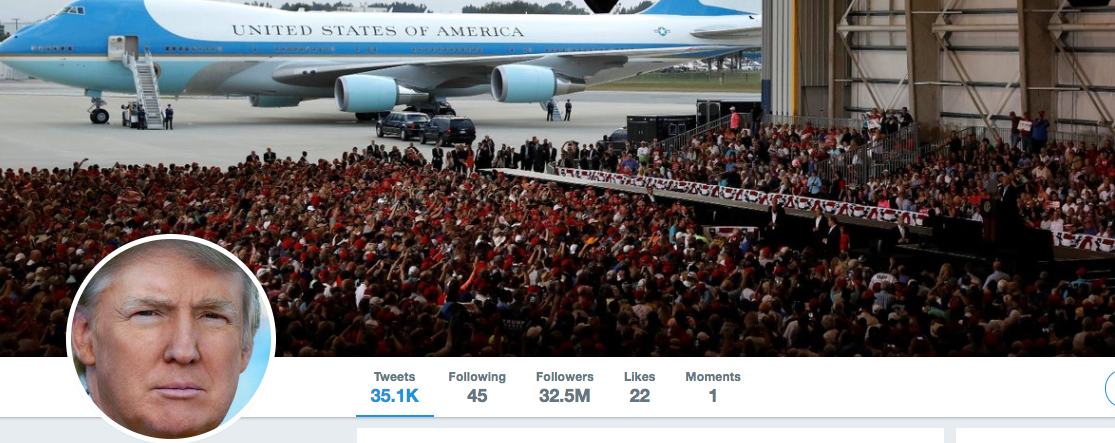Click the "Likes" label text
The image size is (1115, 443).
639,377
